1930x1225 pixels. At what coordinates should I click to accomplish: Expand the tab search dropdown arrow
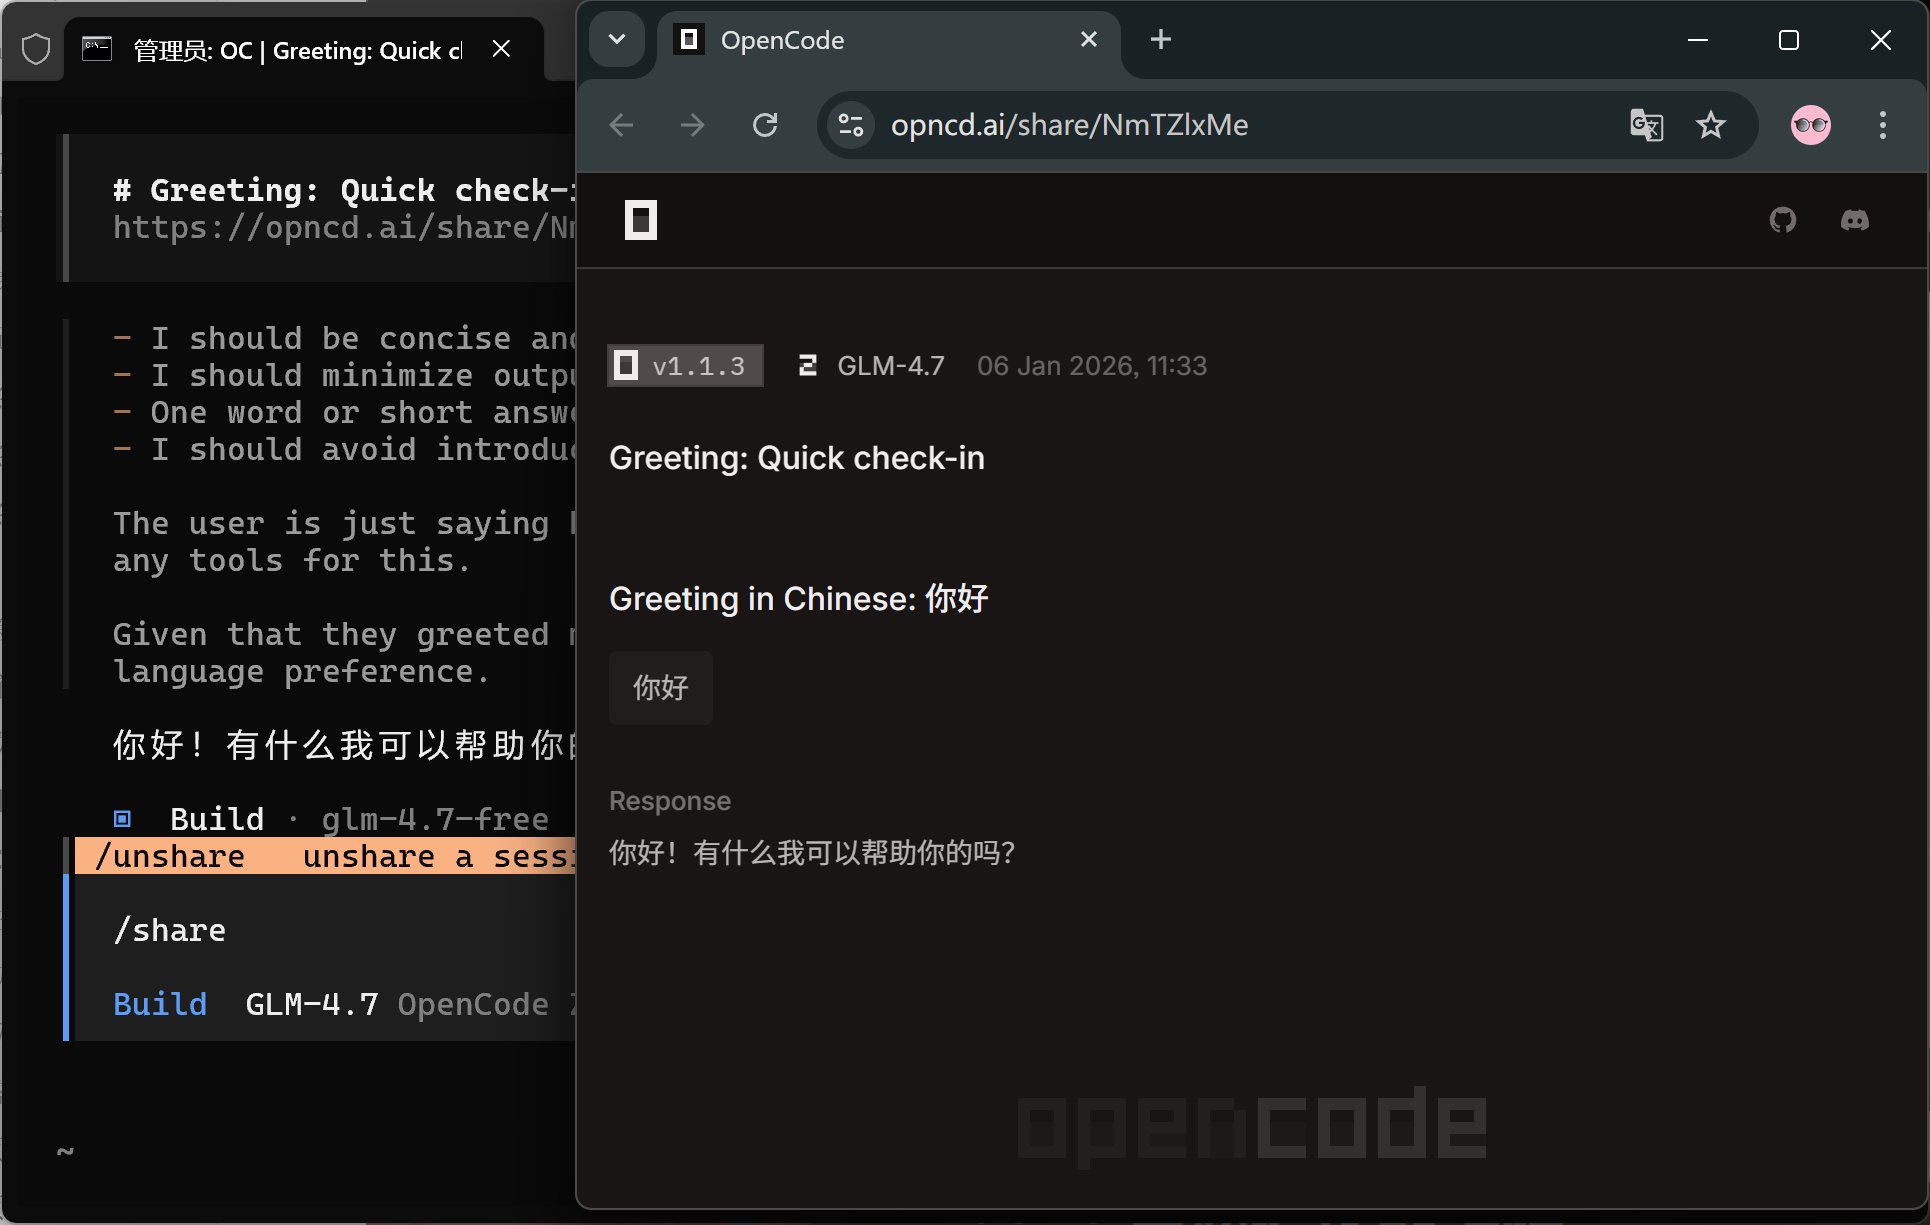tap(617, 40)
